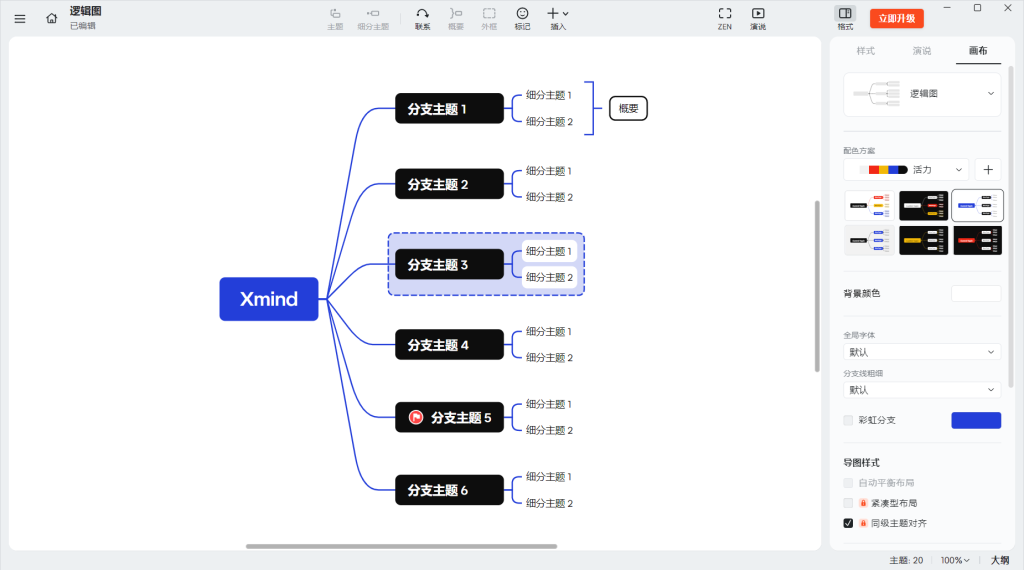Viewport: 1024px width, 570px height.
Task: Switch to the 样式 tab
Action: pos(865,51)
